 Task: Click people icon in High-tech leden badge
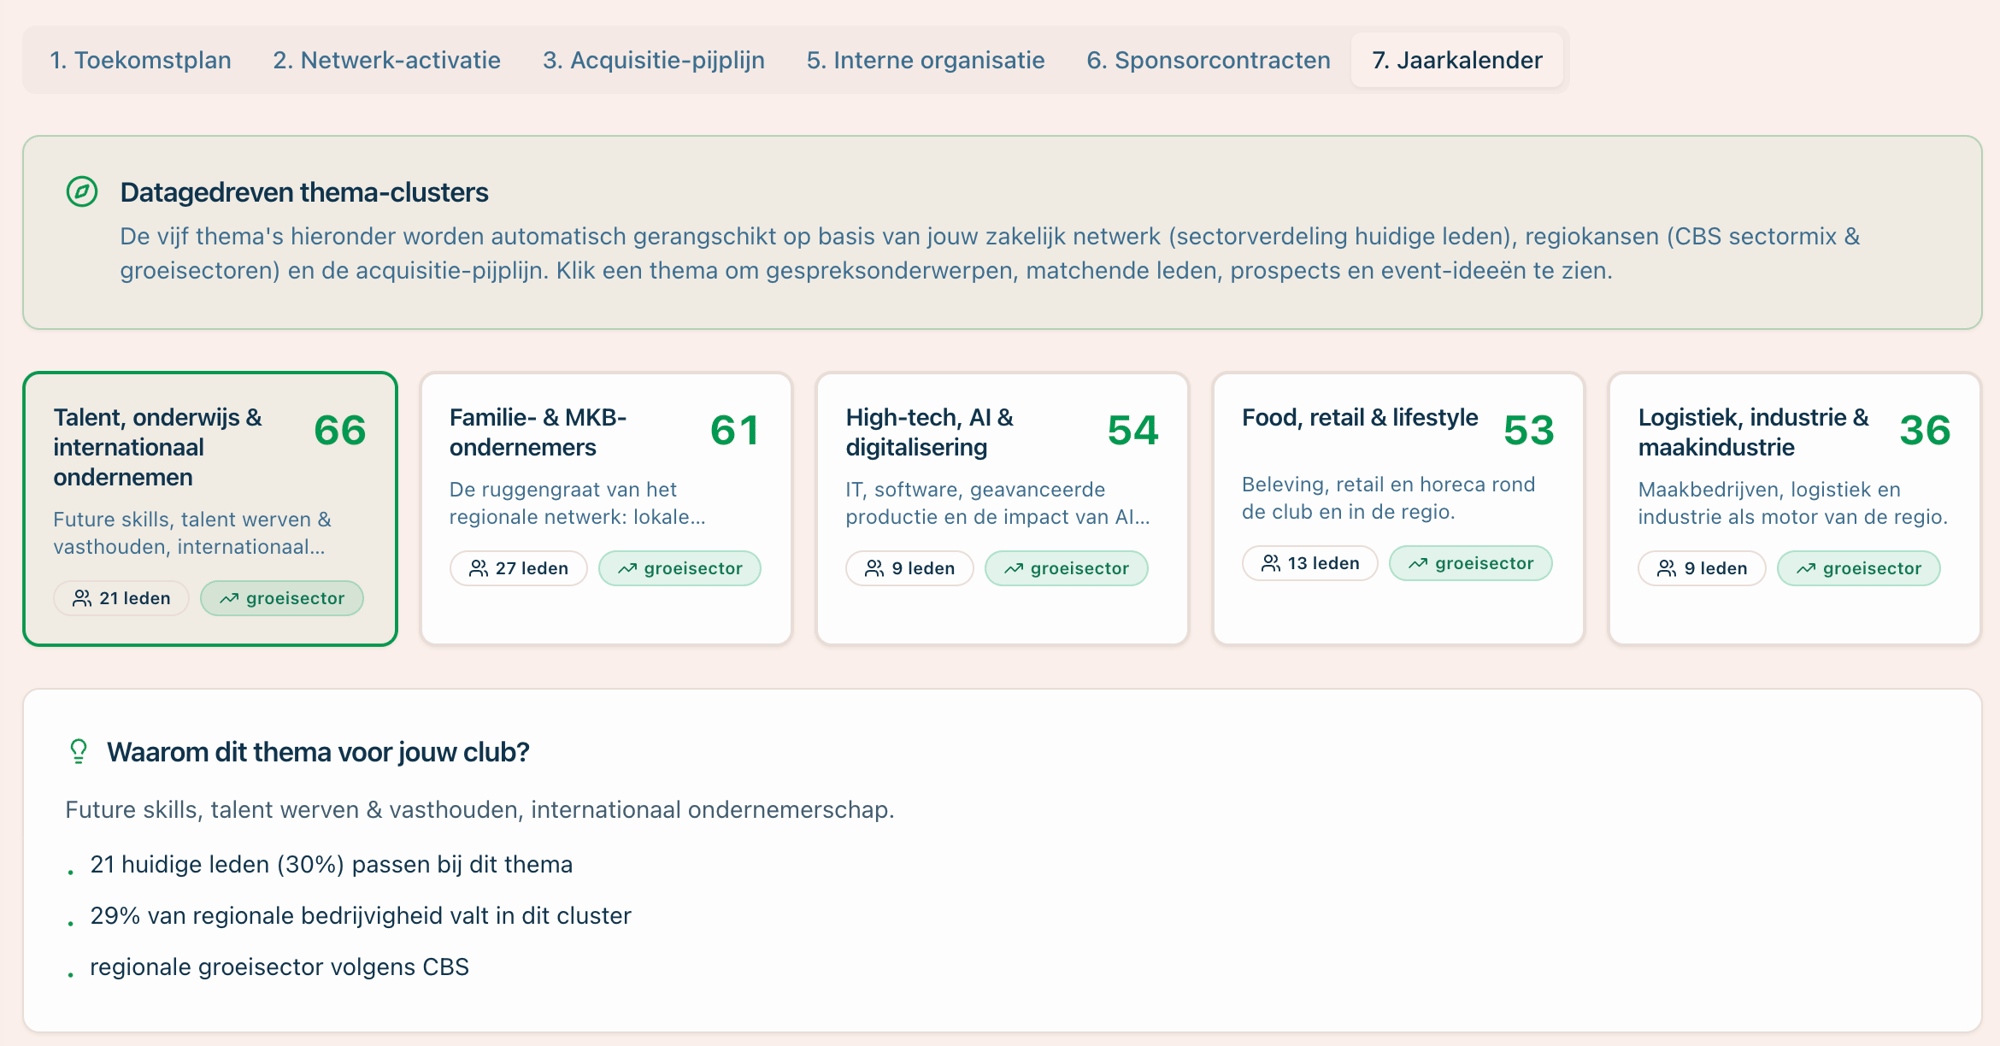coord(874,568)
